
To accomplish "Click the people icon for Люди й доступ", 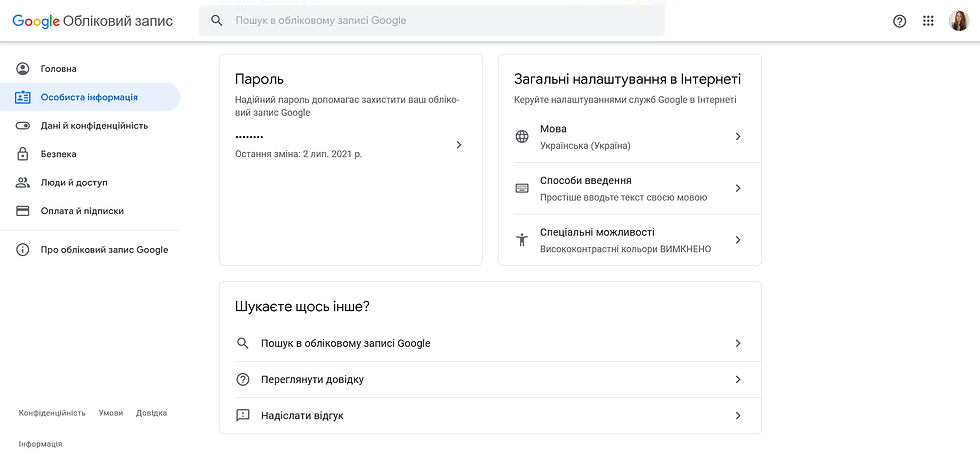I will [x=22, y=183].
